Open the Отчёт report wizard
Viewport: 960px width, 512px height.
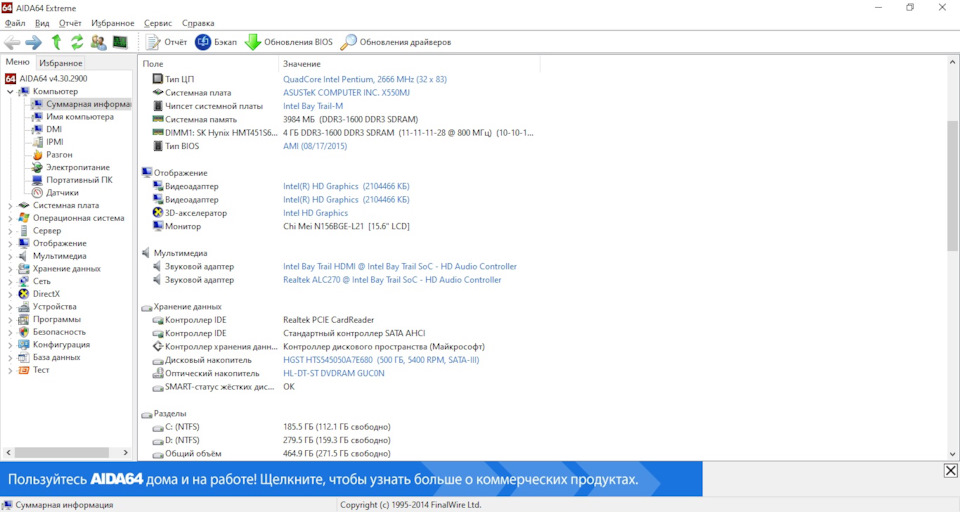coord(167,42)
